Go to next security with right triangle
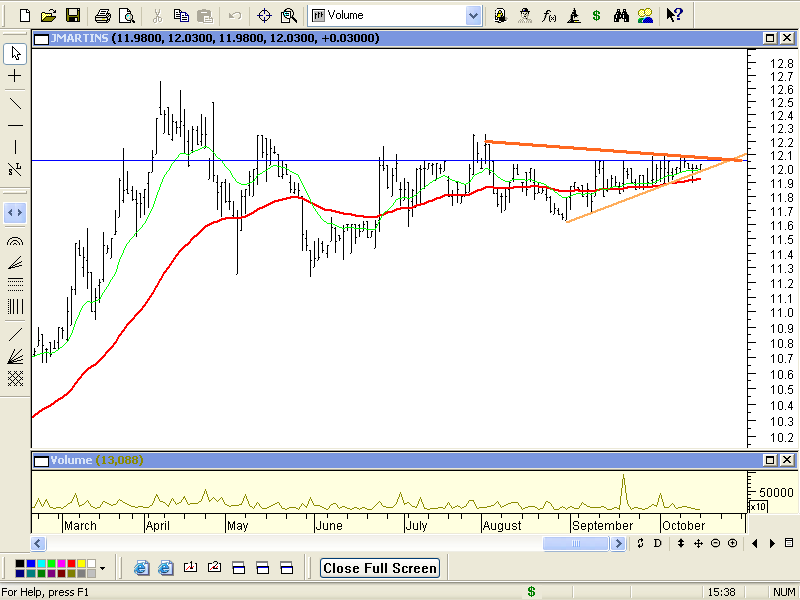This screenshot has width=800, height=600. 772,543
